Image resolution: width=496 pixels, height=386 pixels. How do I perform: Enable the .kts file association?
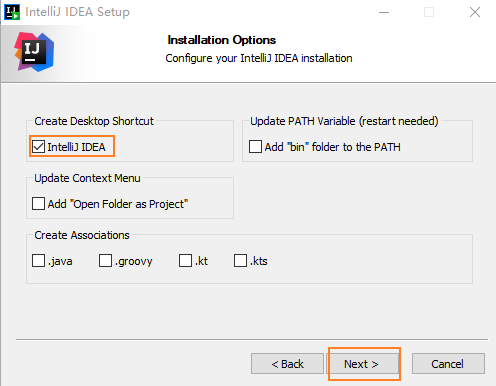click(240, 261)
